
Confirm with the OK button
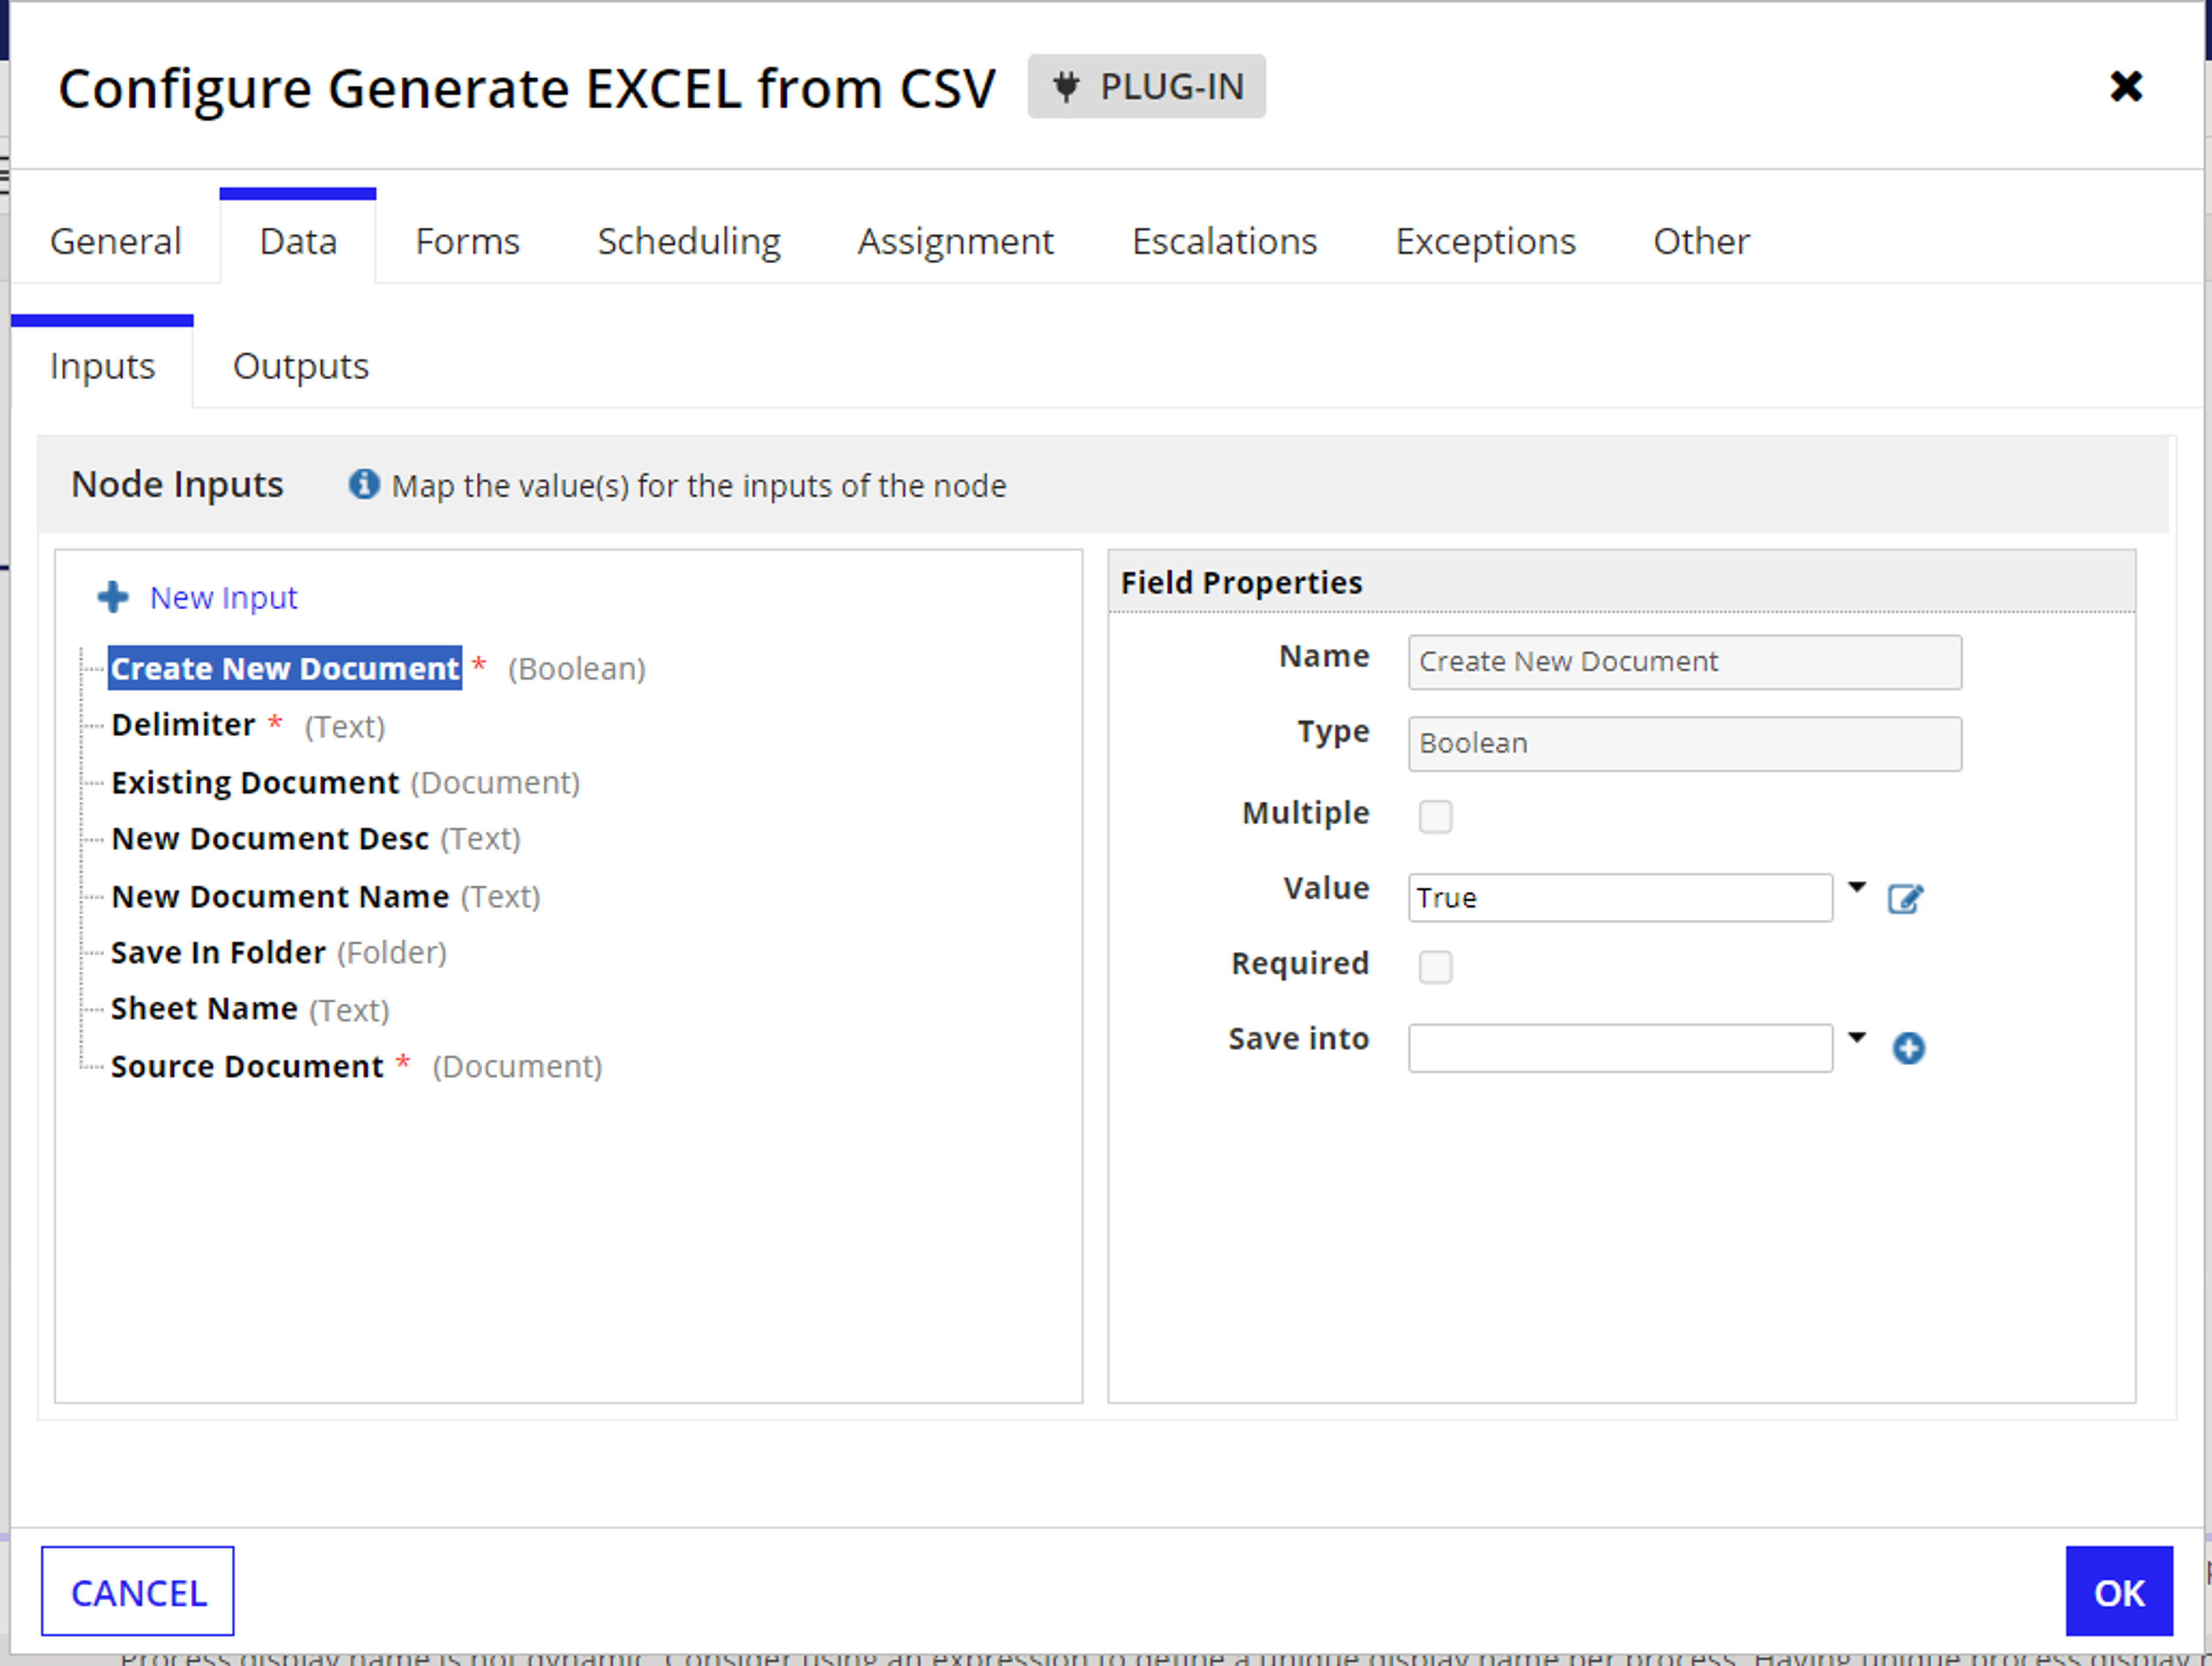2119,1592
